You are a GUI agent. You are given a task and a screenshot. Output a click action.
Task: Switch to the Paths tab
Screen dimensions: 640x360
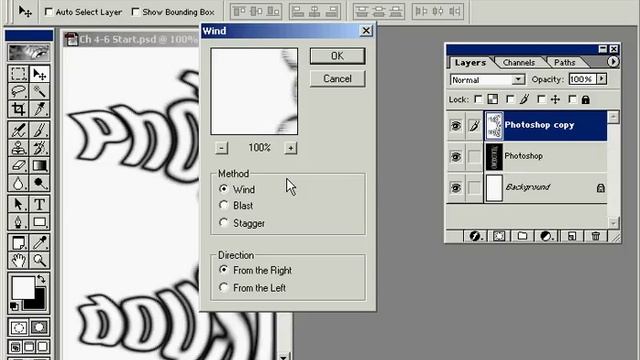[564, 62]
